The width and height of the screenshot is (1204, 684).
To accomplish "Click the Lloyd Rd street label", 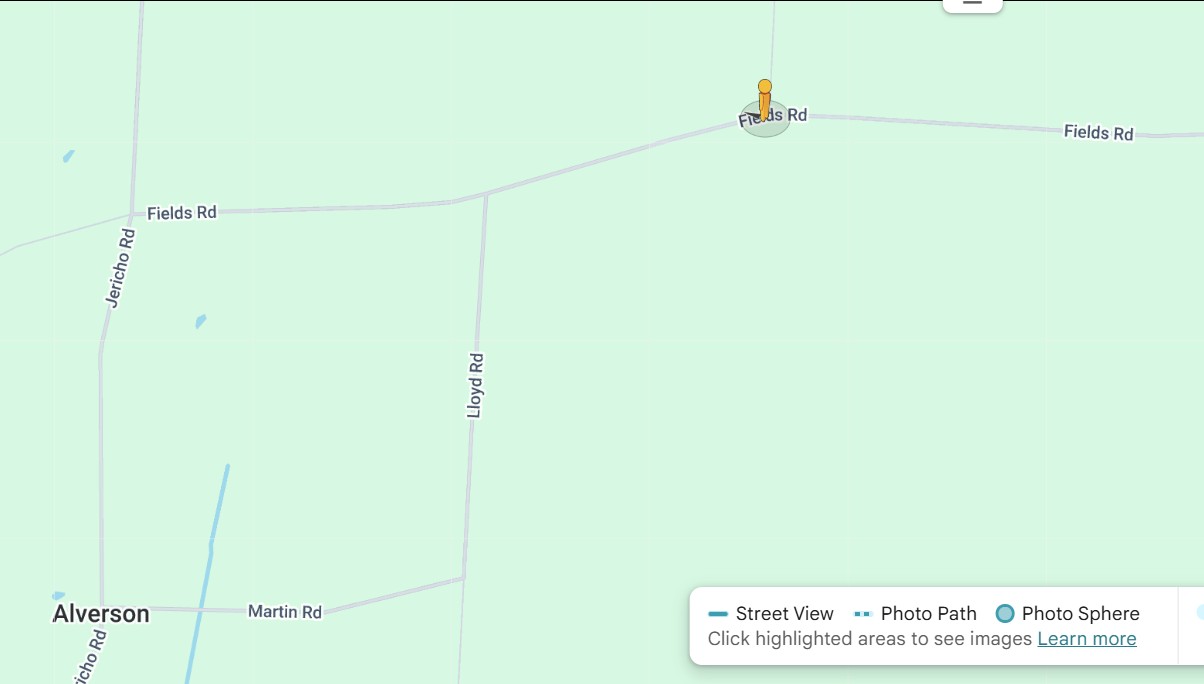I will point(476,385).
